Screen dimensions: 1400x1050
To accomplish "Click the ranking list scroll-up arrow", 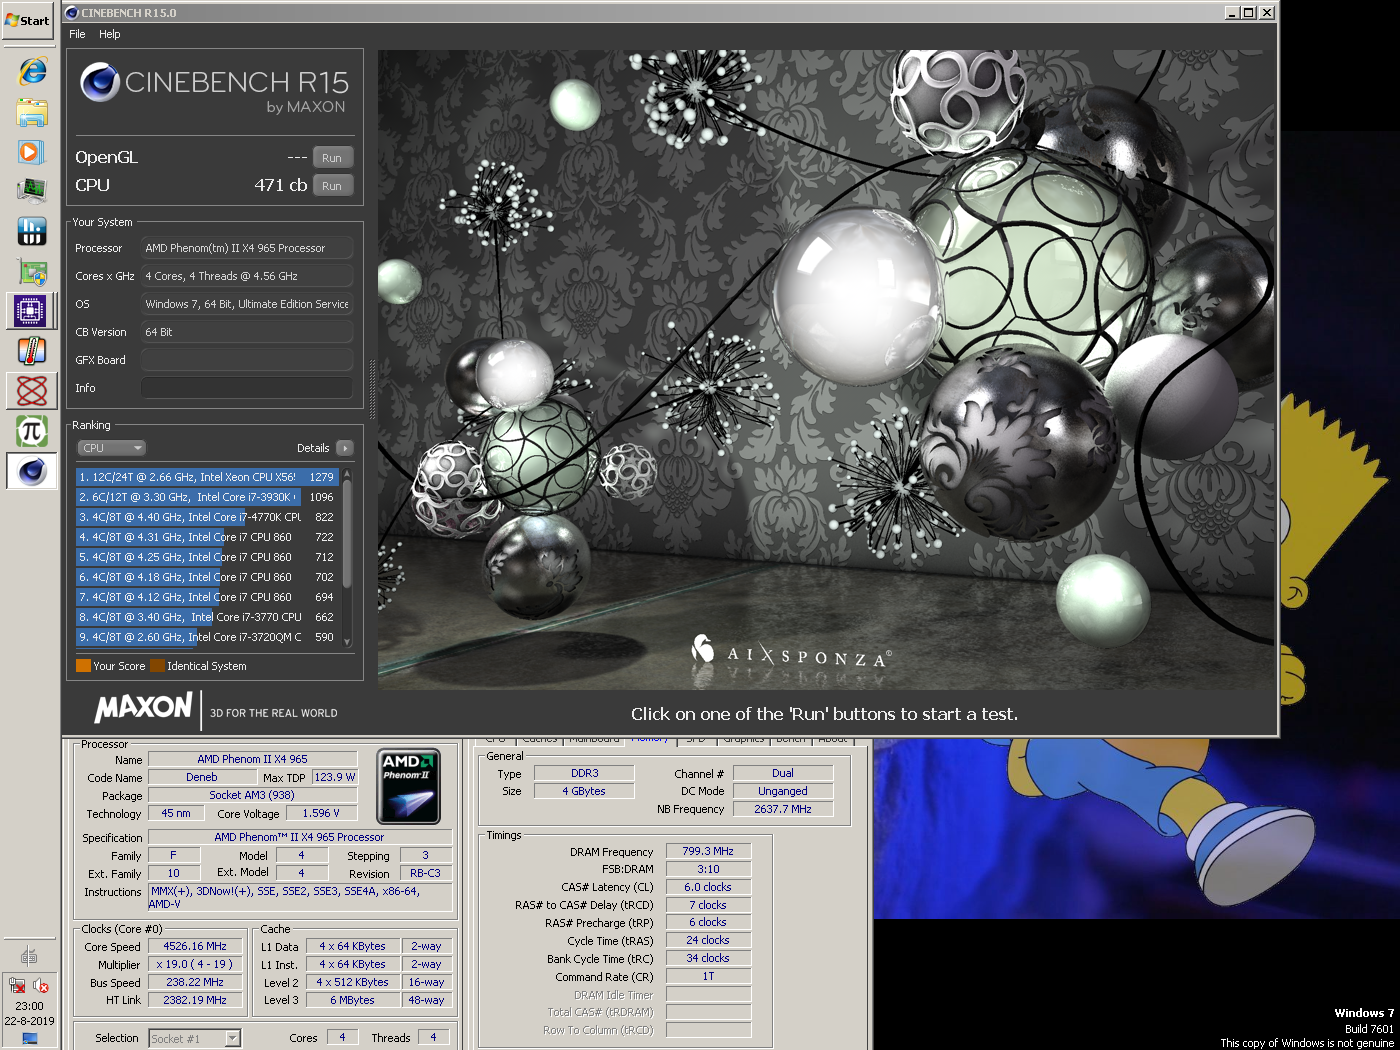I will pos(347,473).
